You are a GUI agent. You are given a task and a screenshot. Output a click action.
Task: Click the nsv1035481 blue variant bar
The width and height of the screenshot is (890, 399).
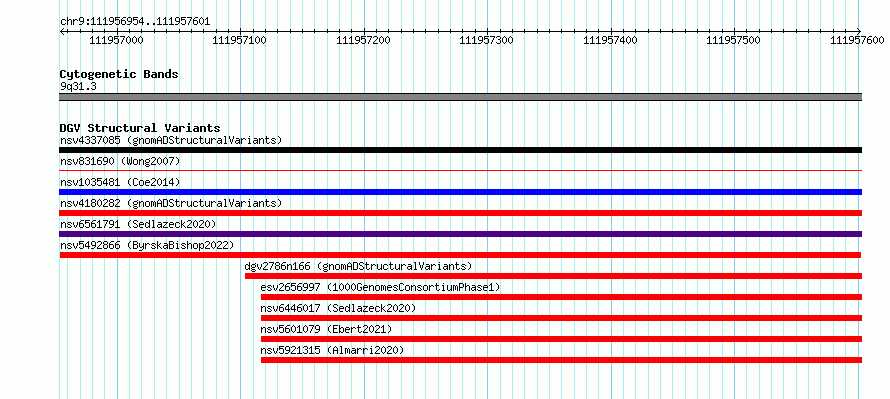460,192
